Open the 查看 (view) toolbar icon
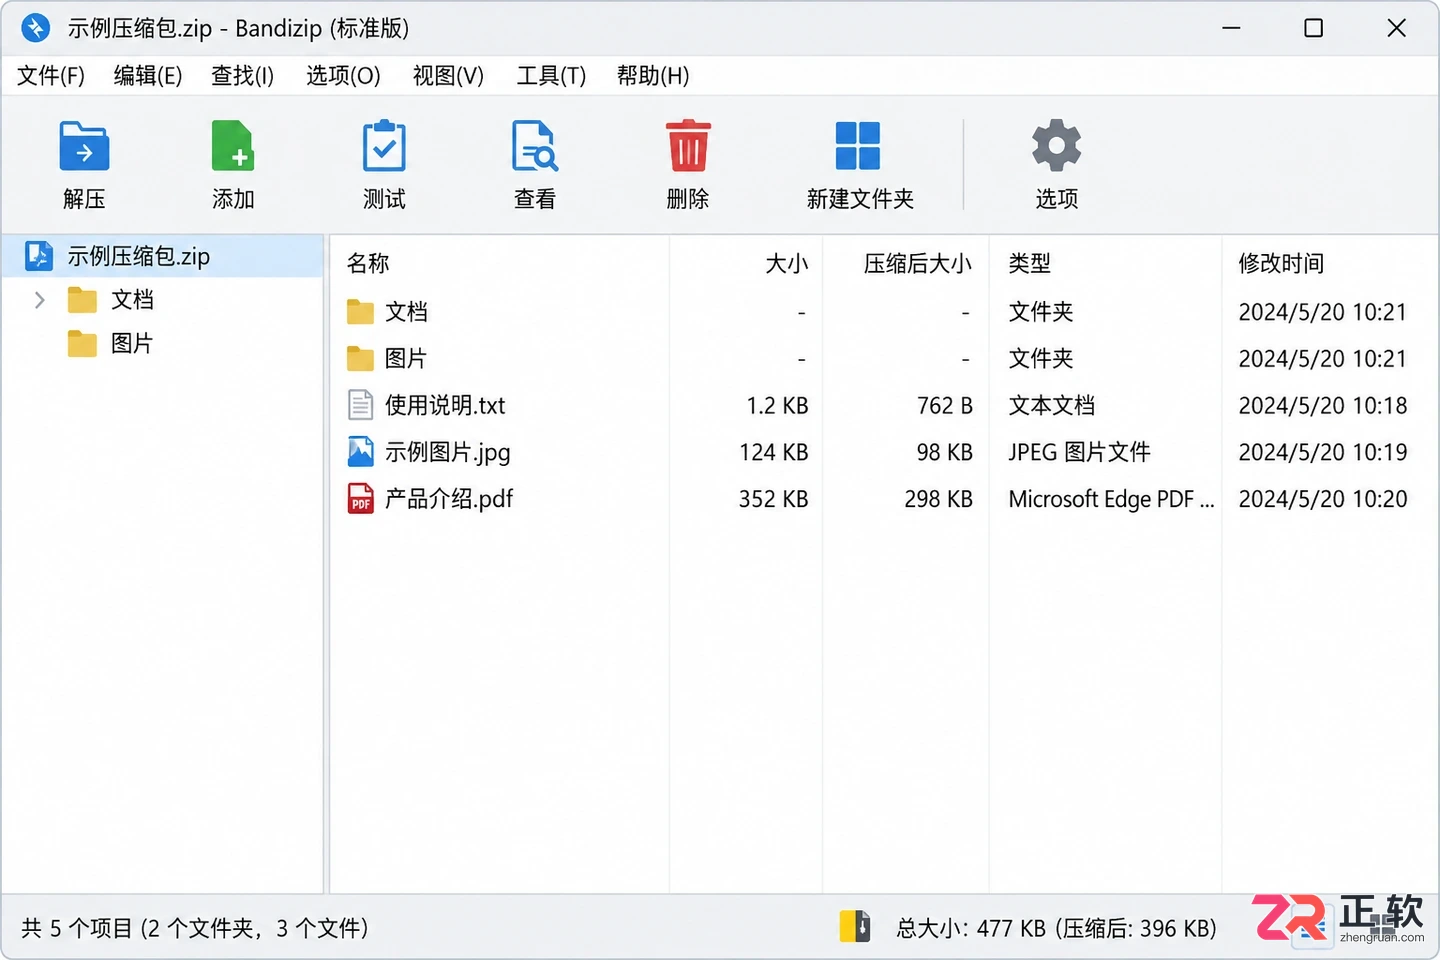 (x=535, y=146)
